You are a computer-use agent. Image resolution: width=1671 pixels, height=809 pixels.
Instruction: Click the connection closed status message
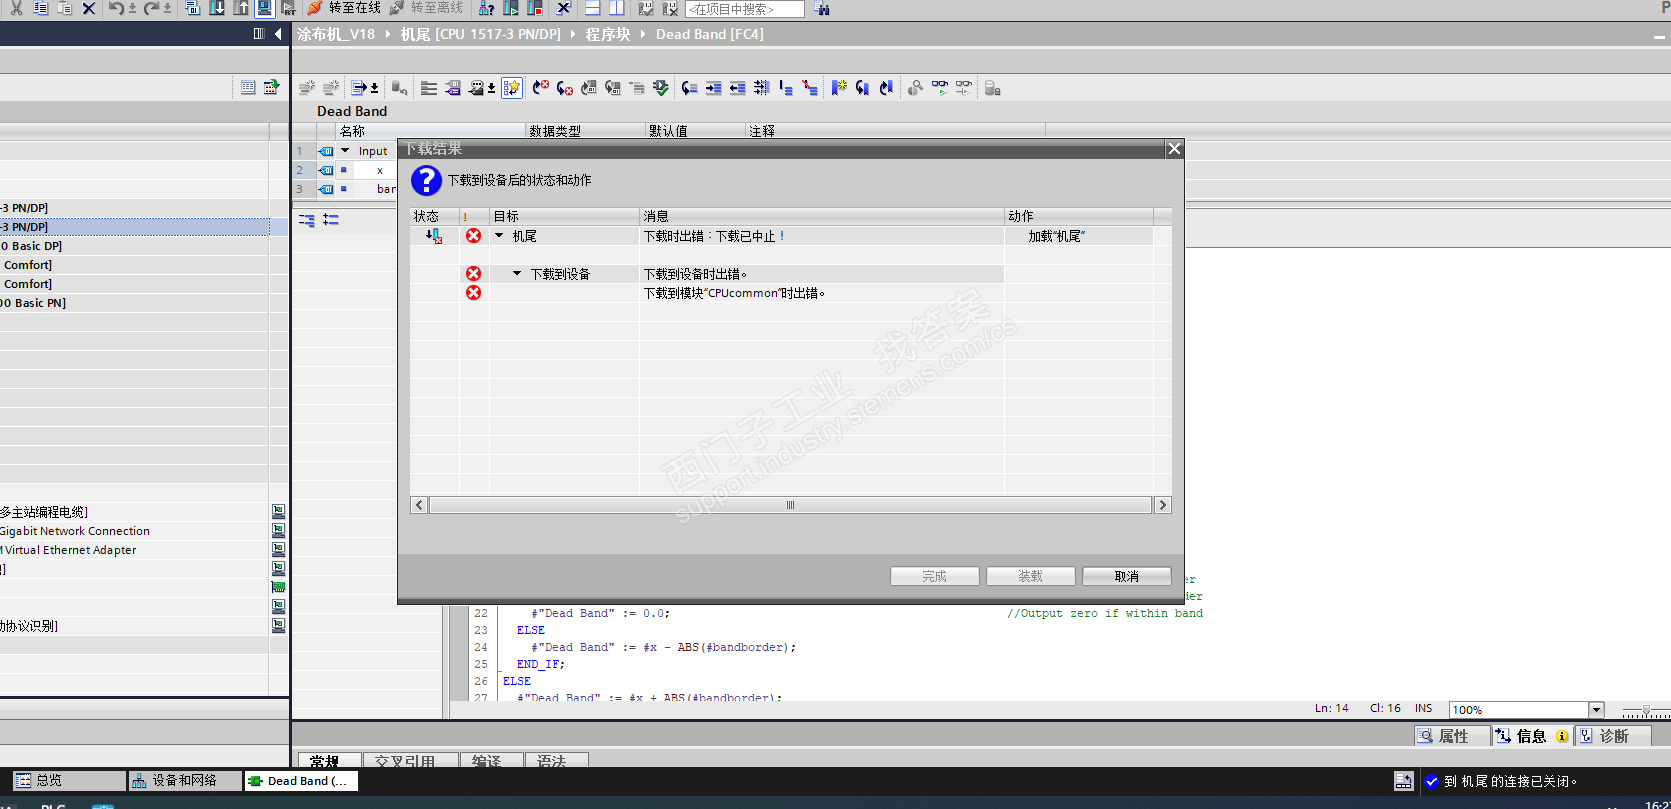(x=1510, y=781)
